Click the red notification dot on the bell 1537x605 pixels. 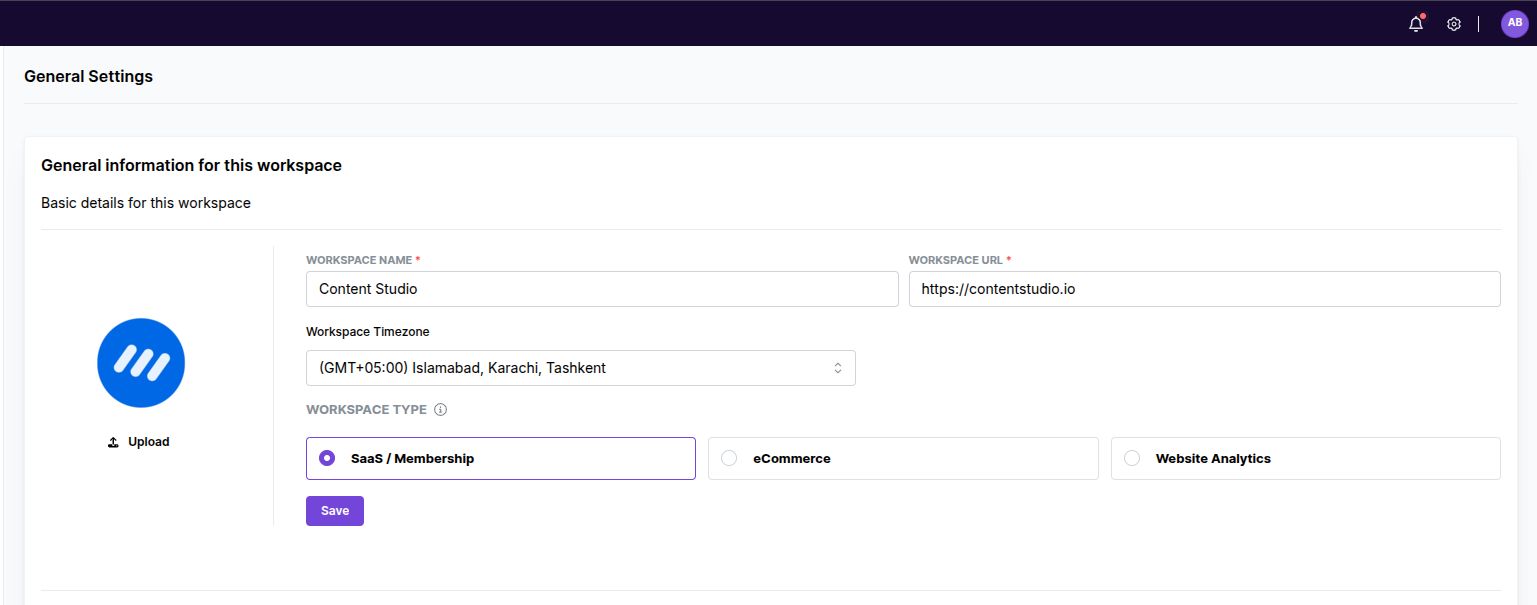pyautogui.click(x=1422, y=15)
